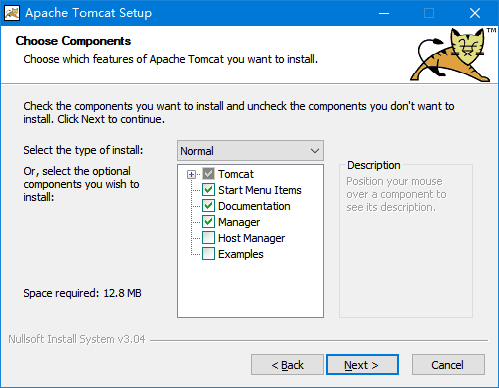Screen dimensions: 499x388
Task: Click the Next button
Action: pos(362,365)
